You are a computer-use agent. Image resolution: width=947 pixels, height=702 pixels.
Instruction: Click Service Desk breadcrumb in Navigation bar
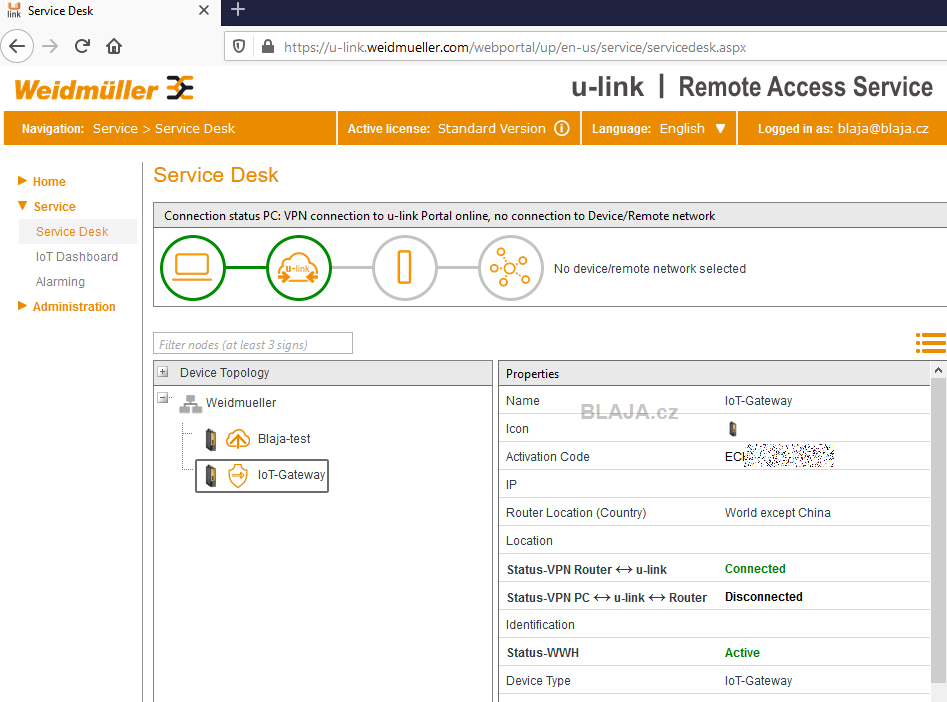(x=194, y=129)
